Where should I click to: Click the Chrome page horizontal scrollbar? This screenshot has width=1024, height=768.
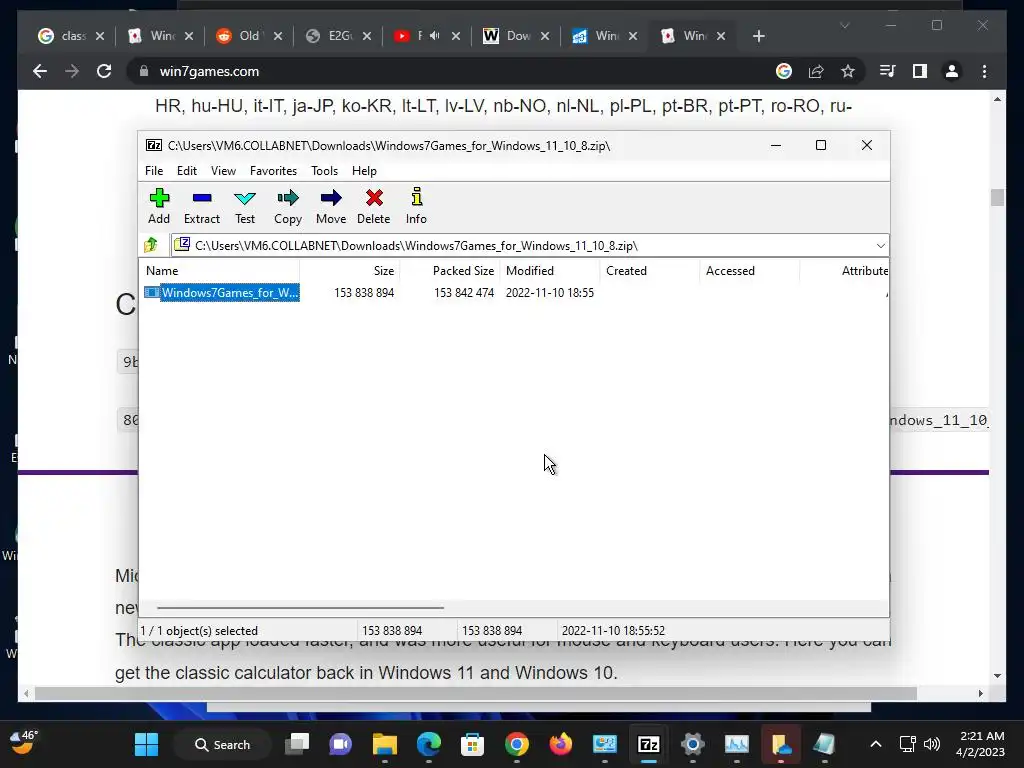pyautogui.click(x=475, y=693)
